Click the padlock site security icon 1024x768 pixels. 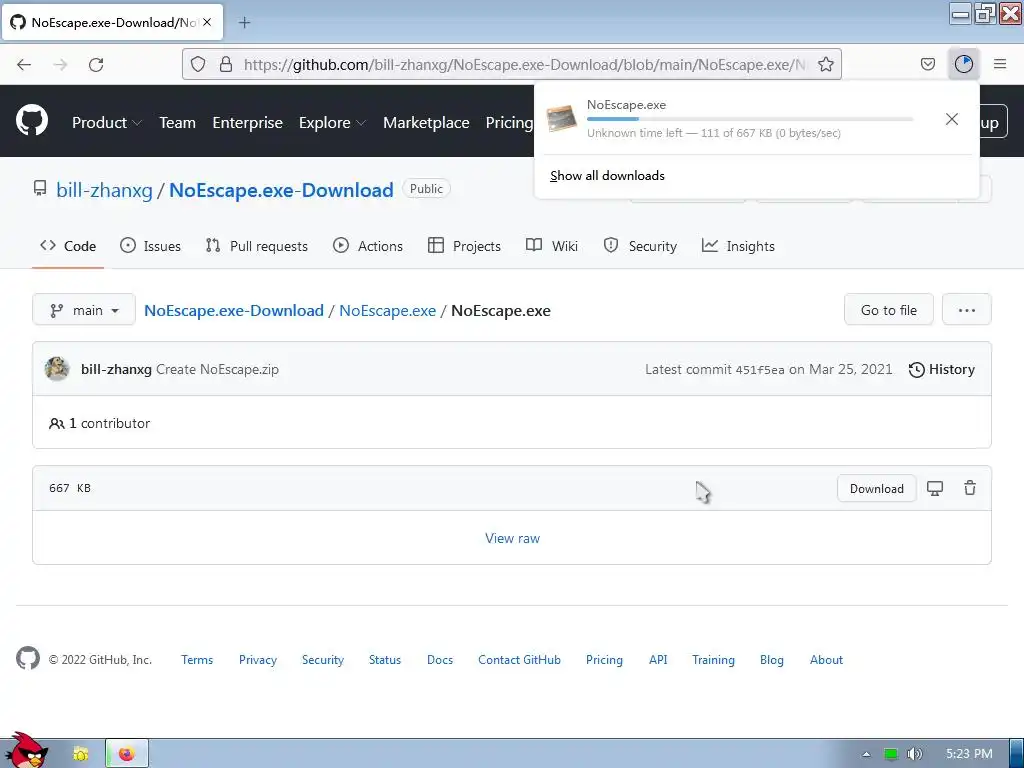(226, 64)
